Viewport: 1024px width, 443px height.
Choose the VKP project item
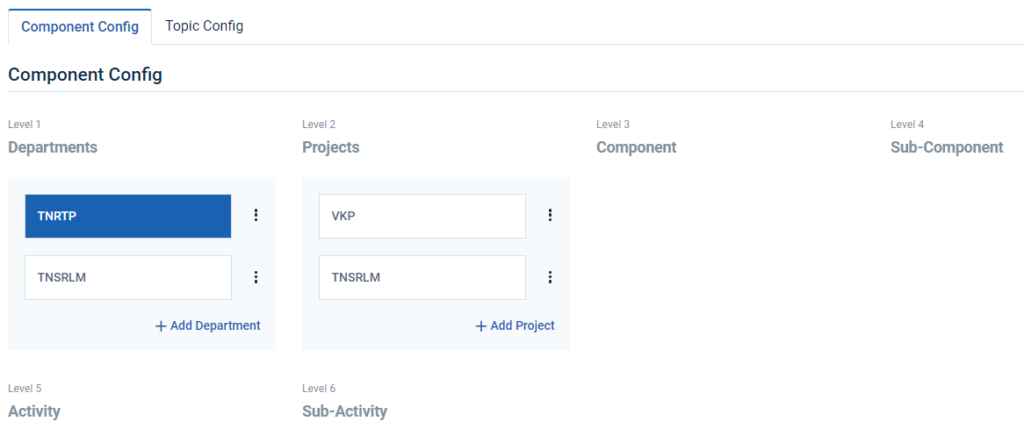422,216
